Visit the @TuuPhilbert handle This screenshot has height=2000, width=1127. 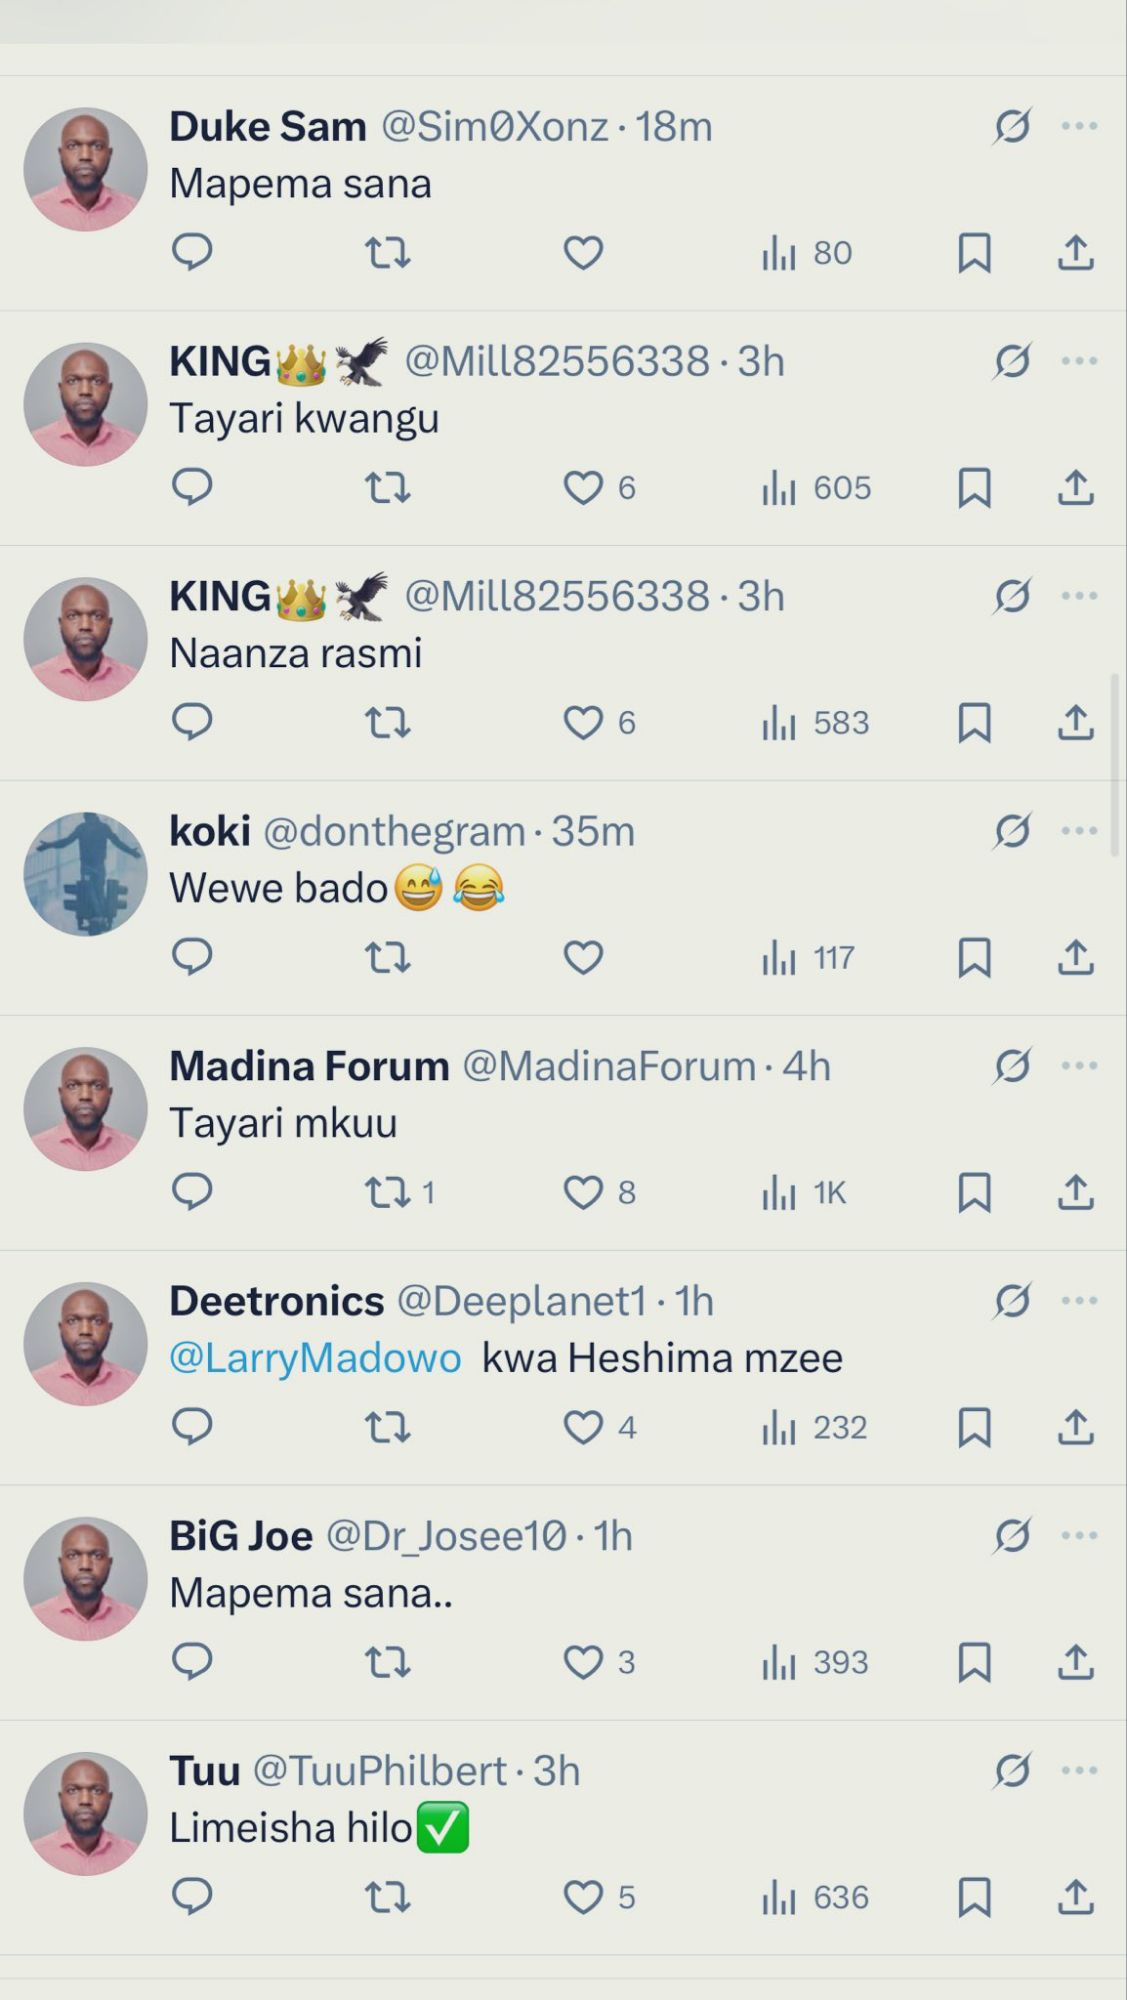pos(379,1771)
